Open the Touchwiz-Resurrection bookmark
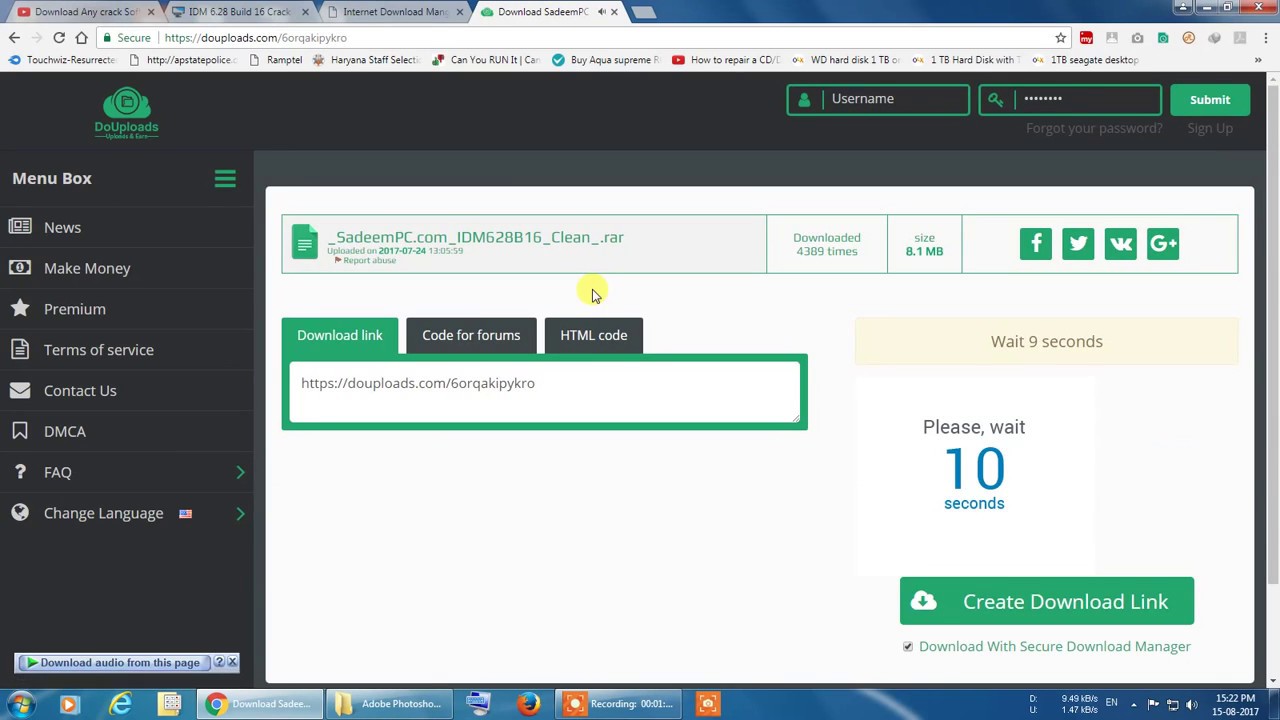The image size is (1280, 720). coord(62,60)
